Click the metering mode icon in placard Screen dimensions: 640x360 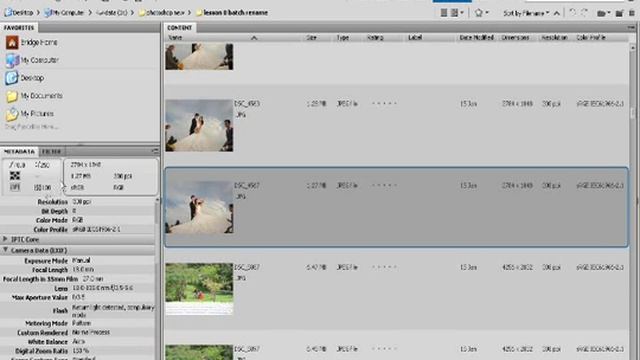15,176
